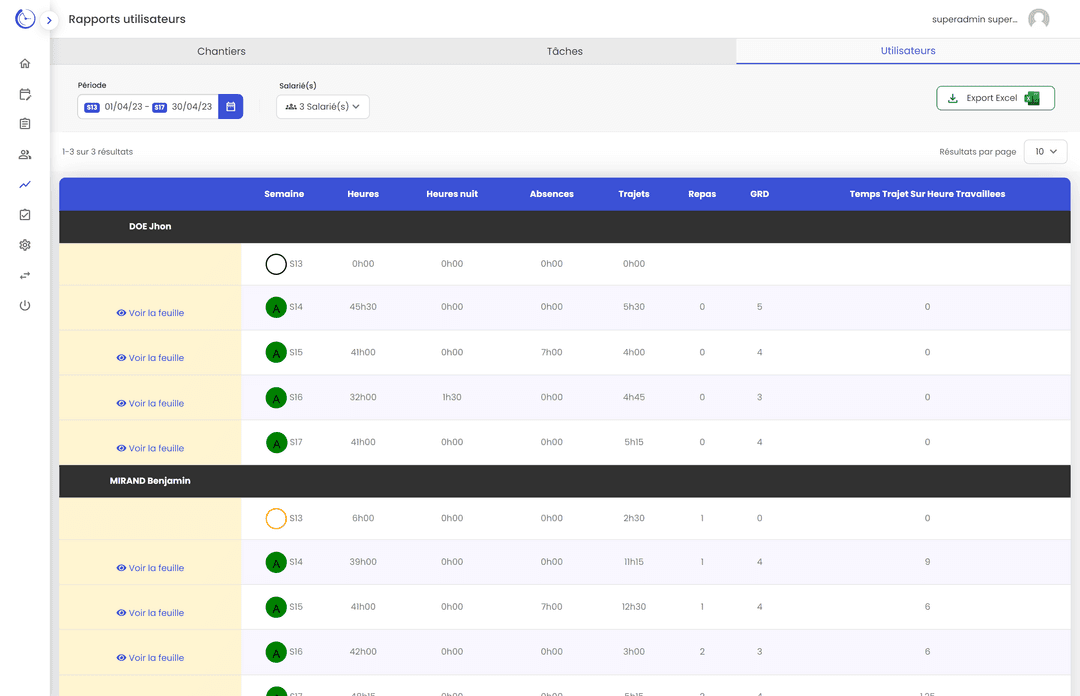View DOE Jhon's sheet for week S14
The width and height of the screenshot is (1080, 696).
(x=150, y=313)
